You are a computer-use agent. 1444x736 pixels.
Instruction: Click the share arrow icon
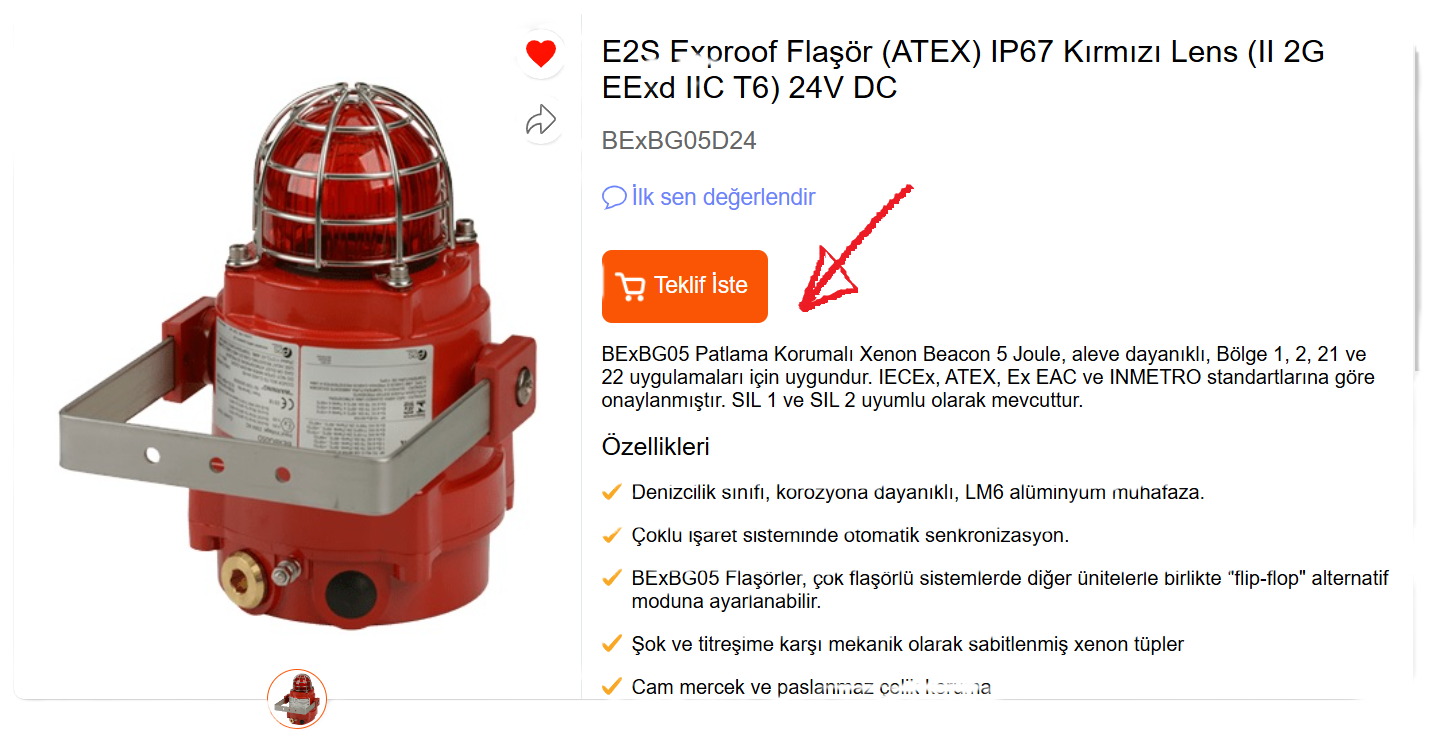(x=541, y=121)
